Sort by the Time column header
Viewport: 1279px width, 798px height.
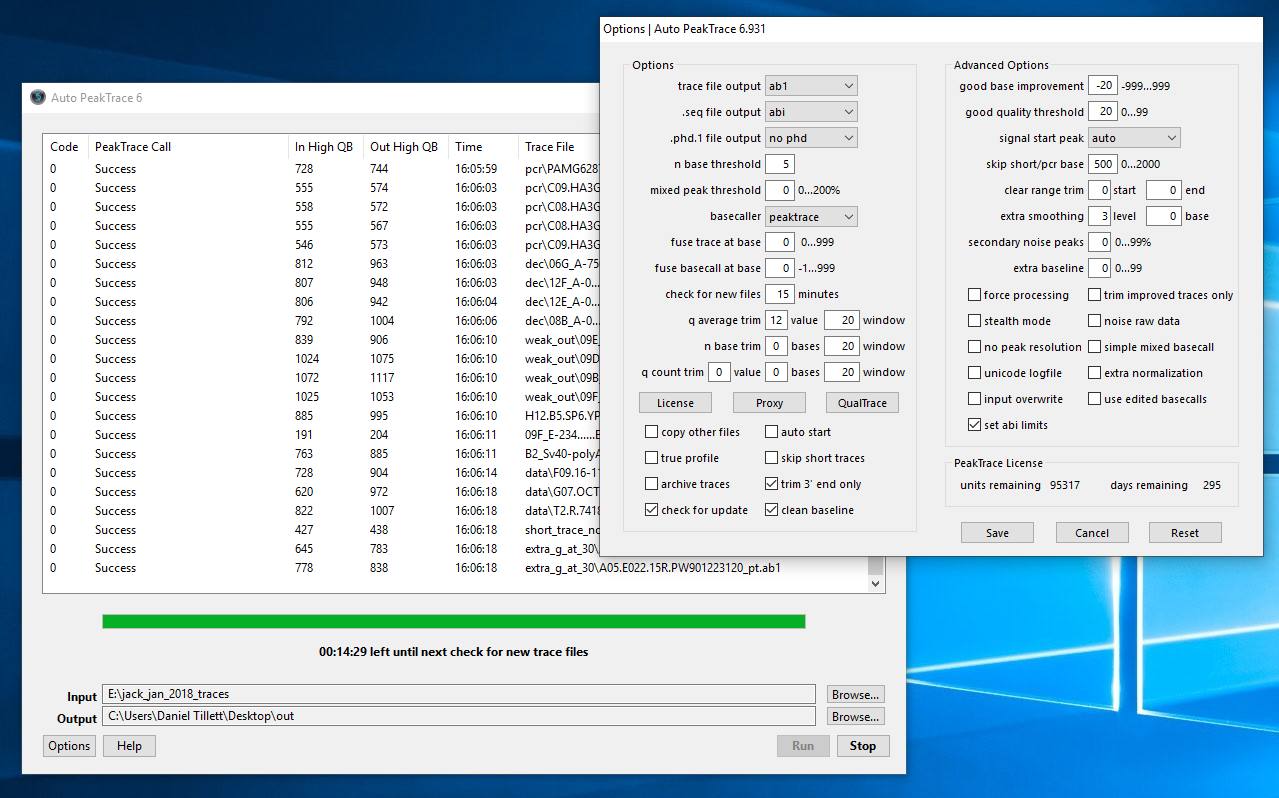pos(483,147)
